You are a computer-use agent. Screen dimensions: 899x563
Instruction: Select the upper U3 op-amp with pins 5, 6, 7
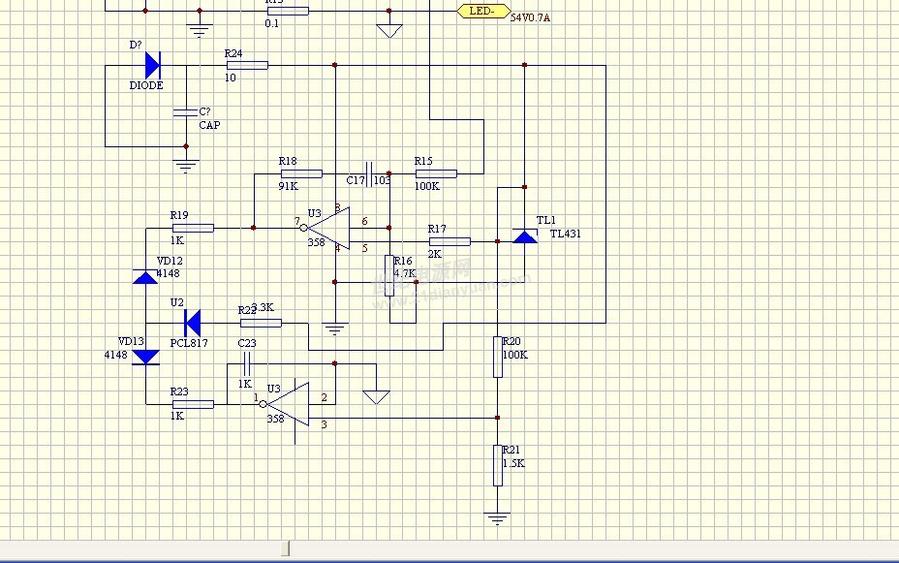coord(327,228)
